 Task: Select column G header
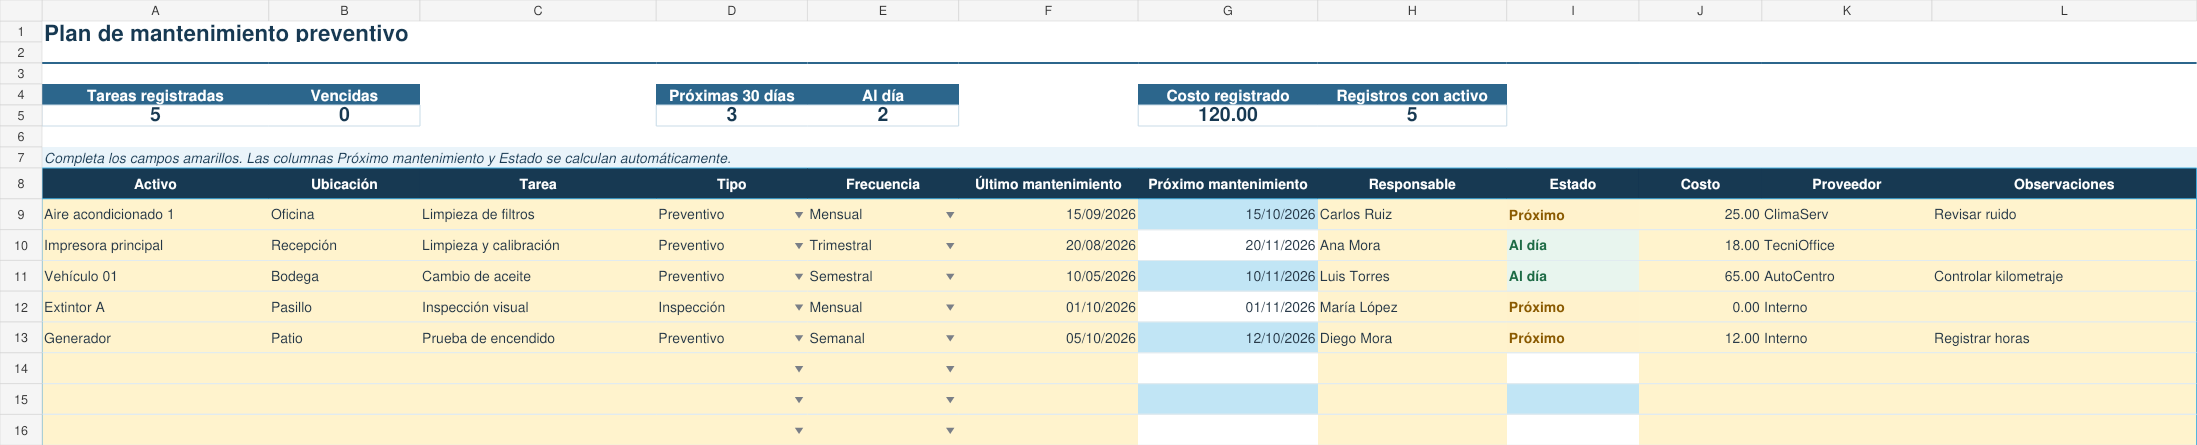point(1228,10)
